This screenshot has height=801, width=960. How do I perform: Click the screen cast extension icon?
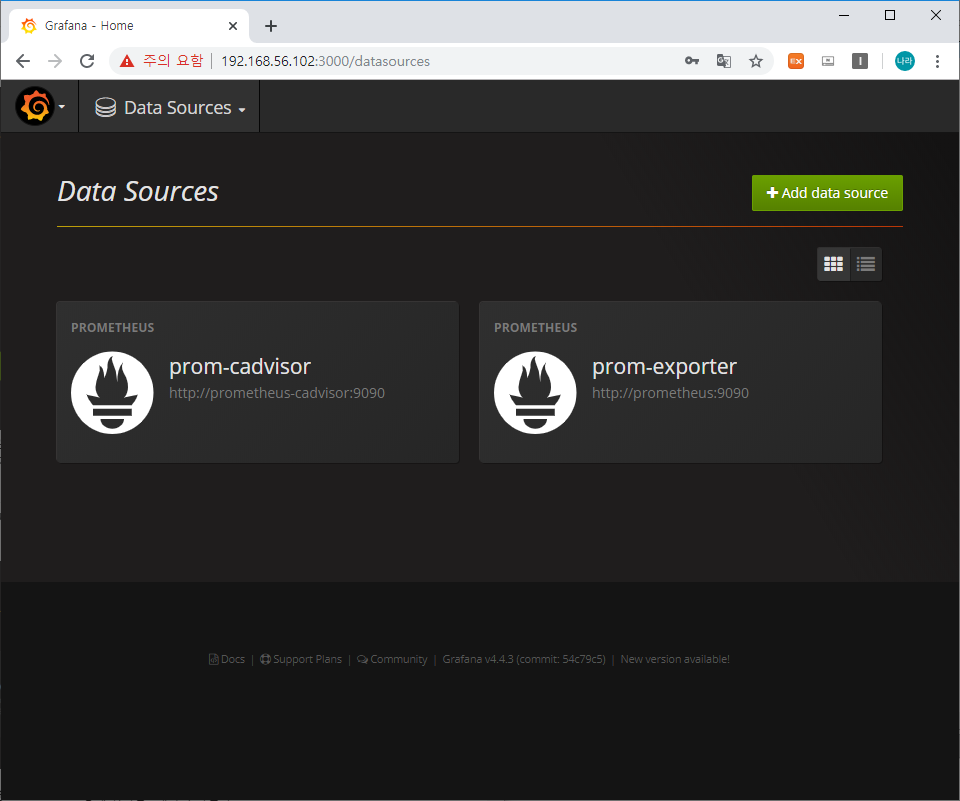(828, 61)
